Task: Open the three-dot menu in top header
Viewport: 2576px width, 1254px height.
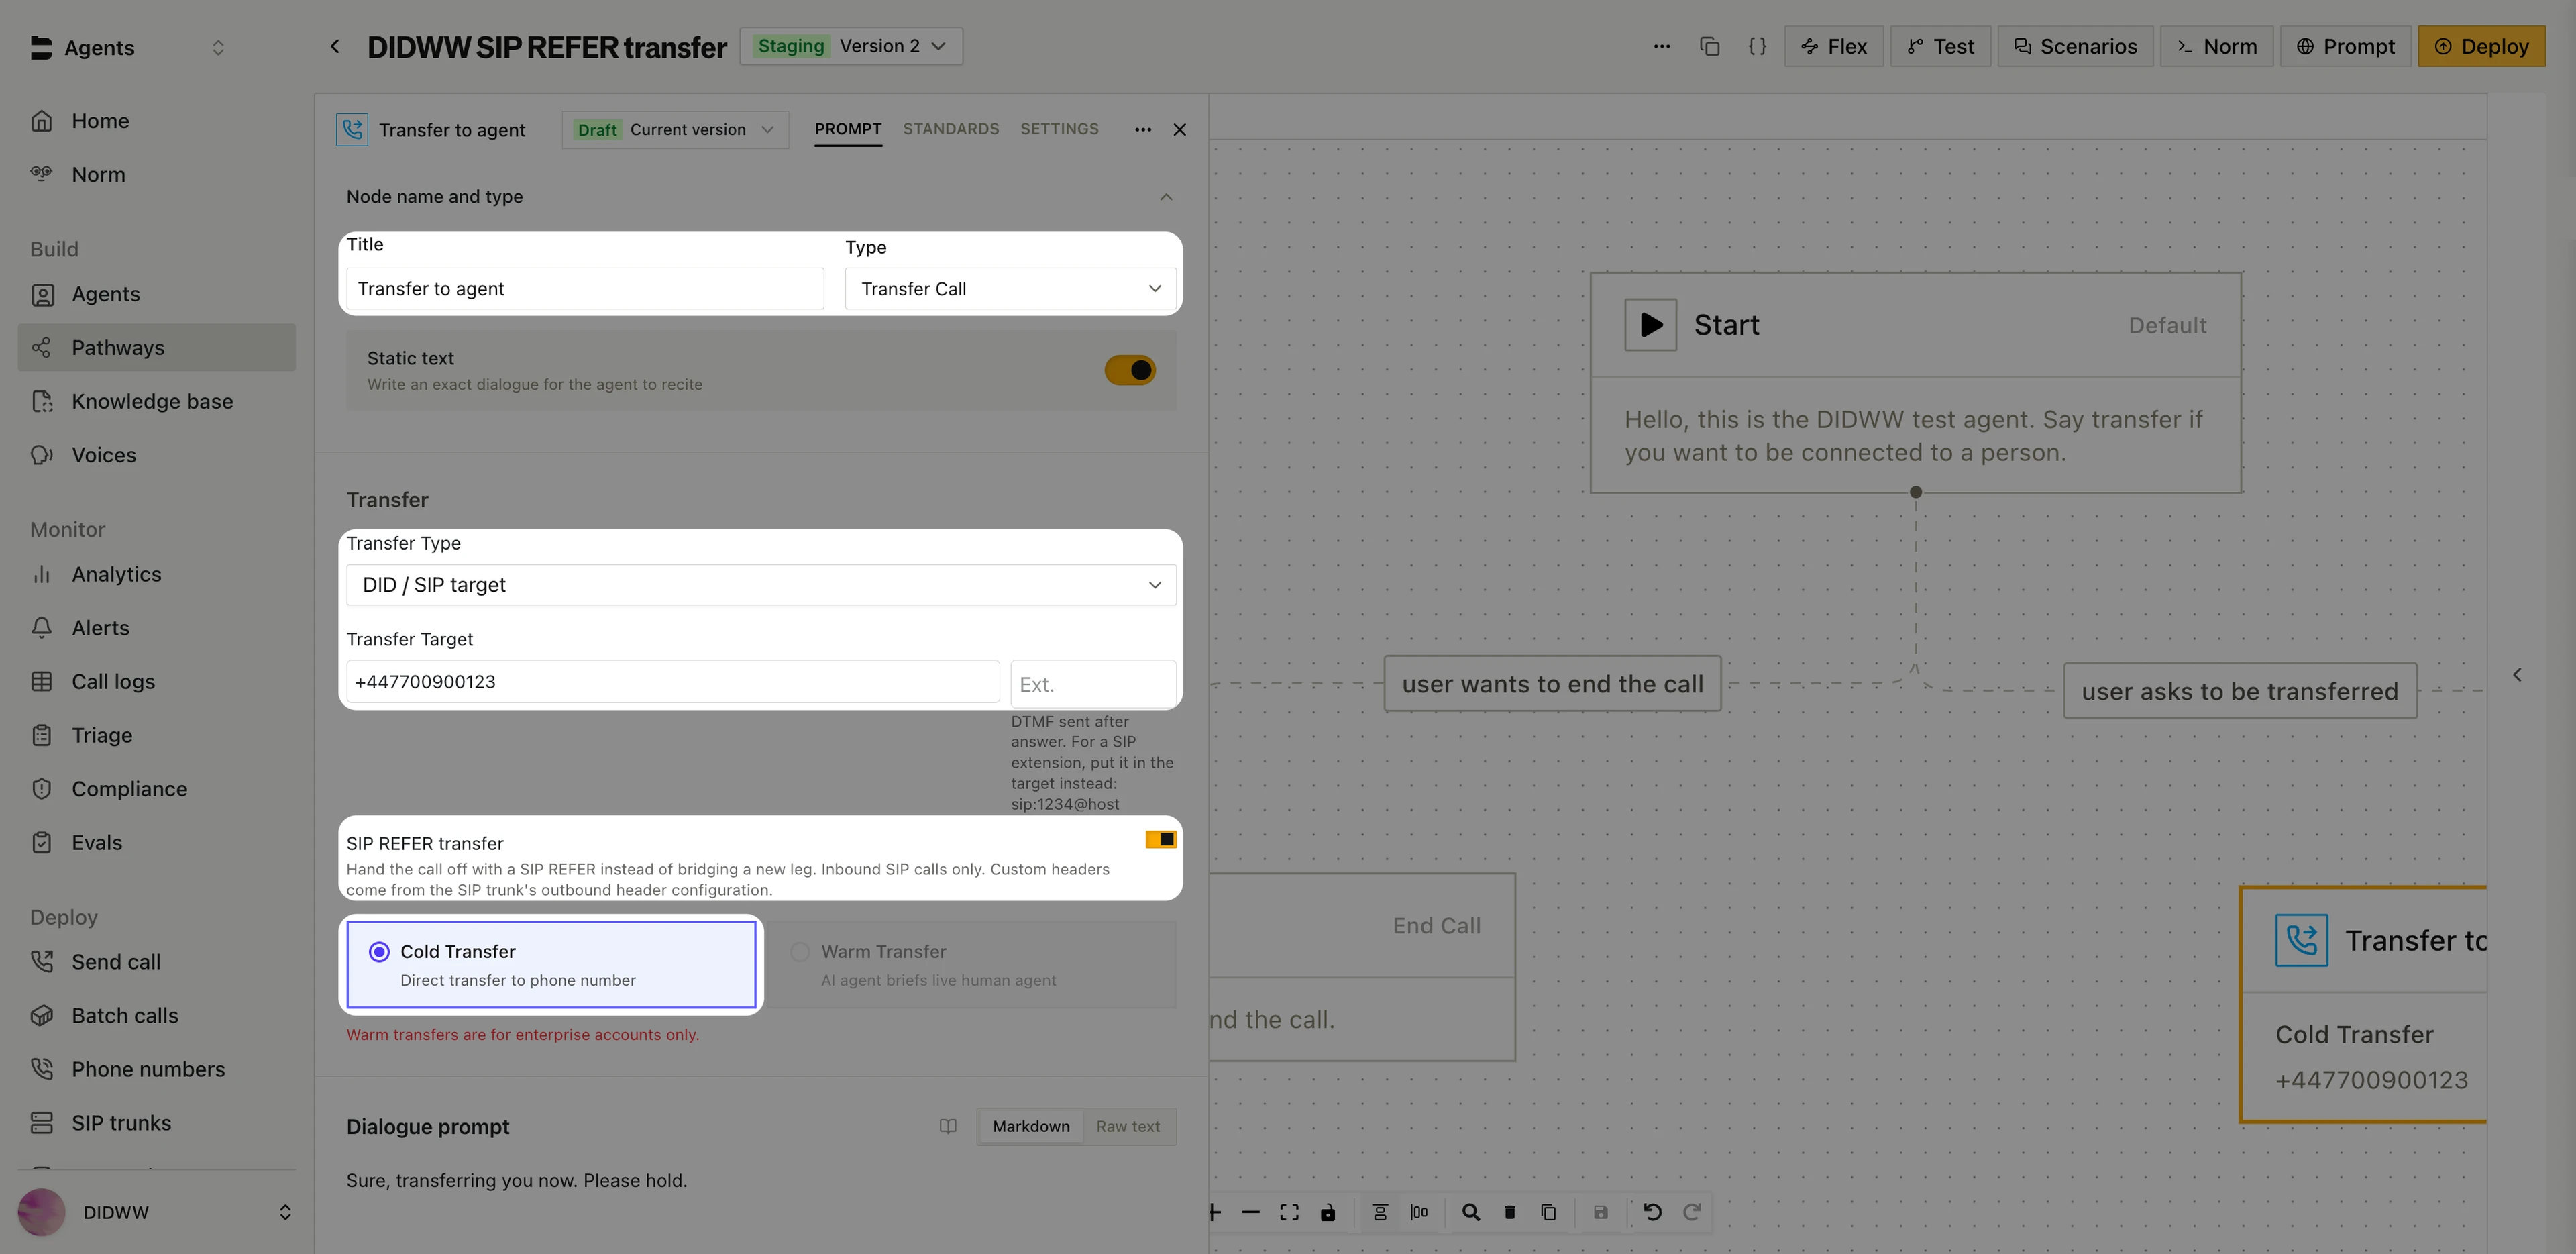Action: (1662, 46)
